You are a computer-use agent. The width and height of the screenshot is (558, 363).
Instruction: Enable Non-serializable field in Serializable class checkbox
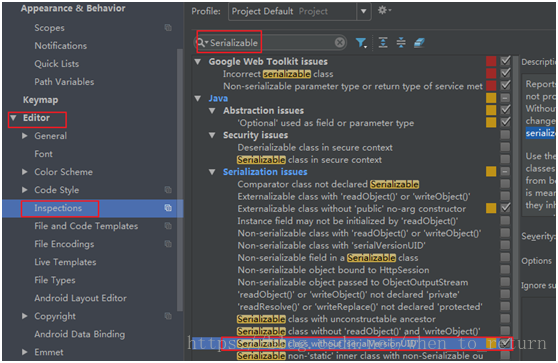coord(505,257)
